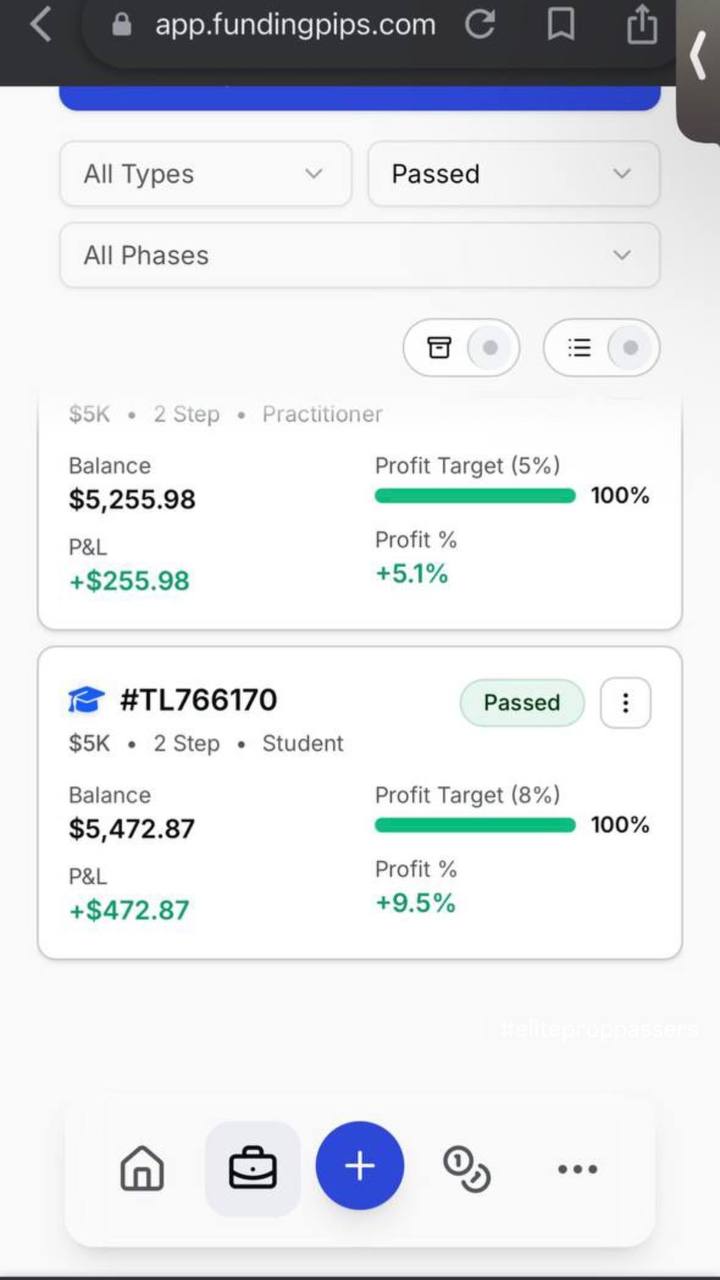Bookmark this page in the browser

tap(561, 26)
